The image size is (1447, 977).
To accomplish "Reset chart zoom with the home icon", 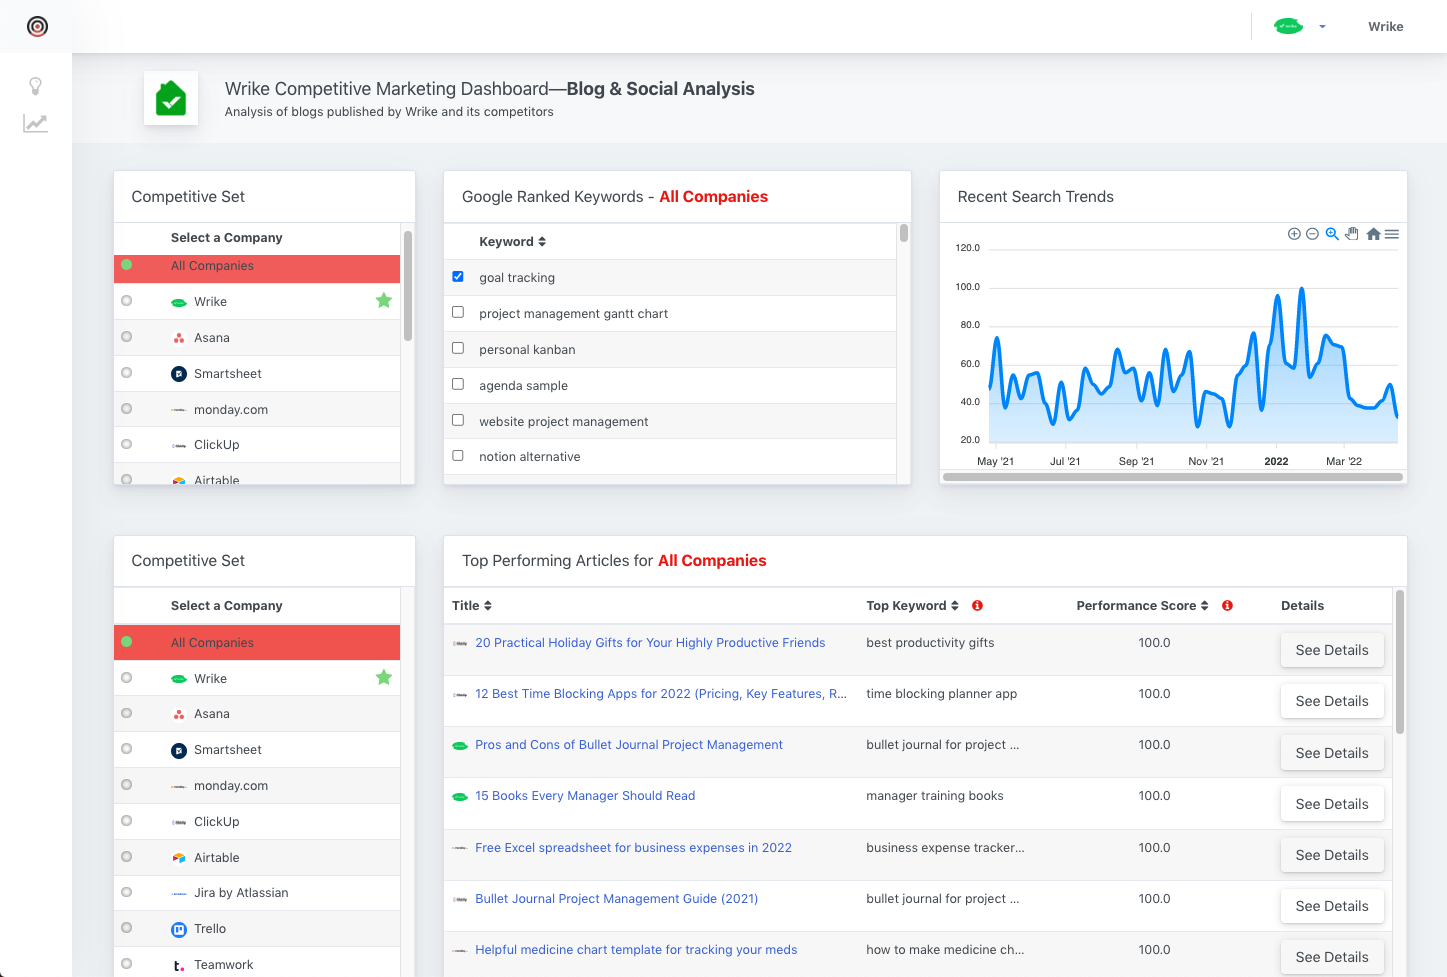I will coord(1373,234).
